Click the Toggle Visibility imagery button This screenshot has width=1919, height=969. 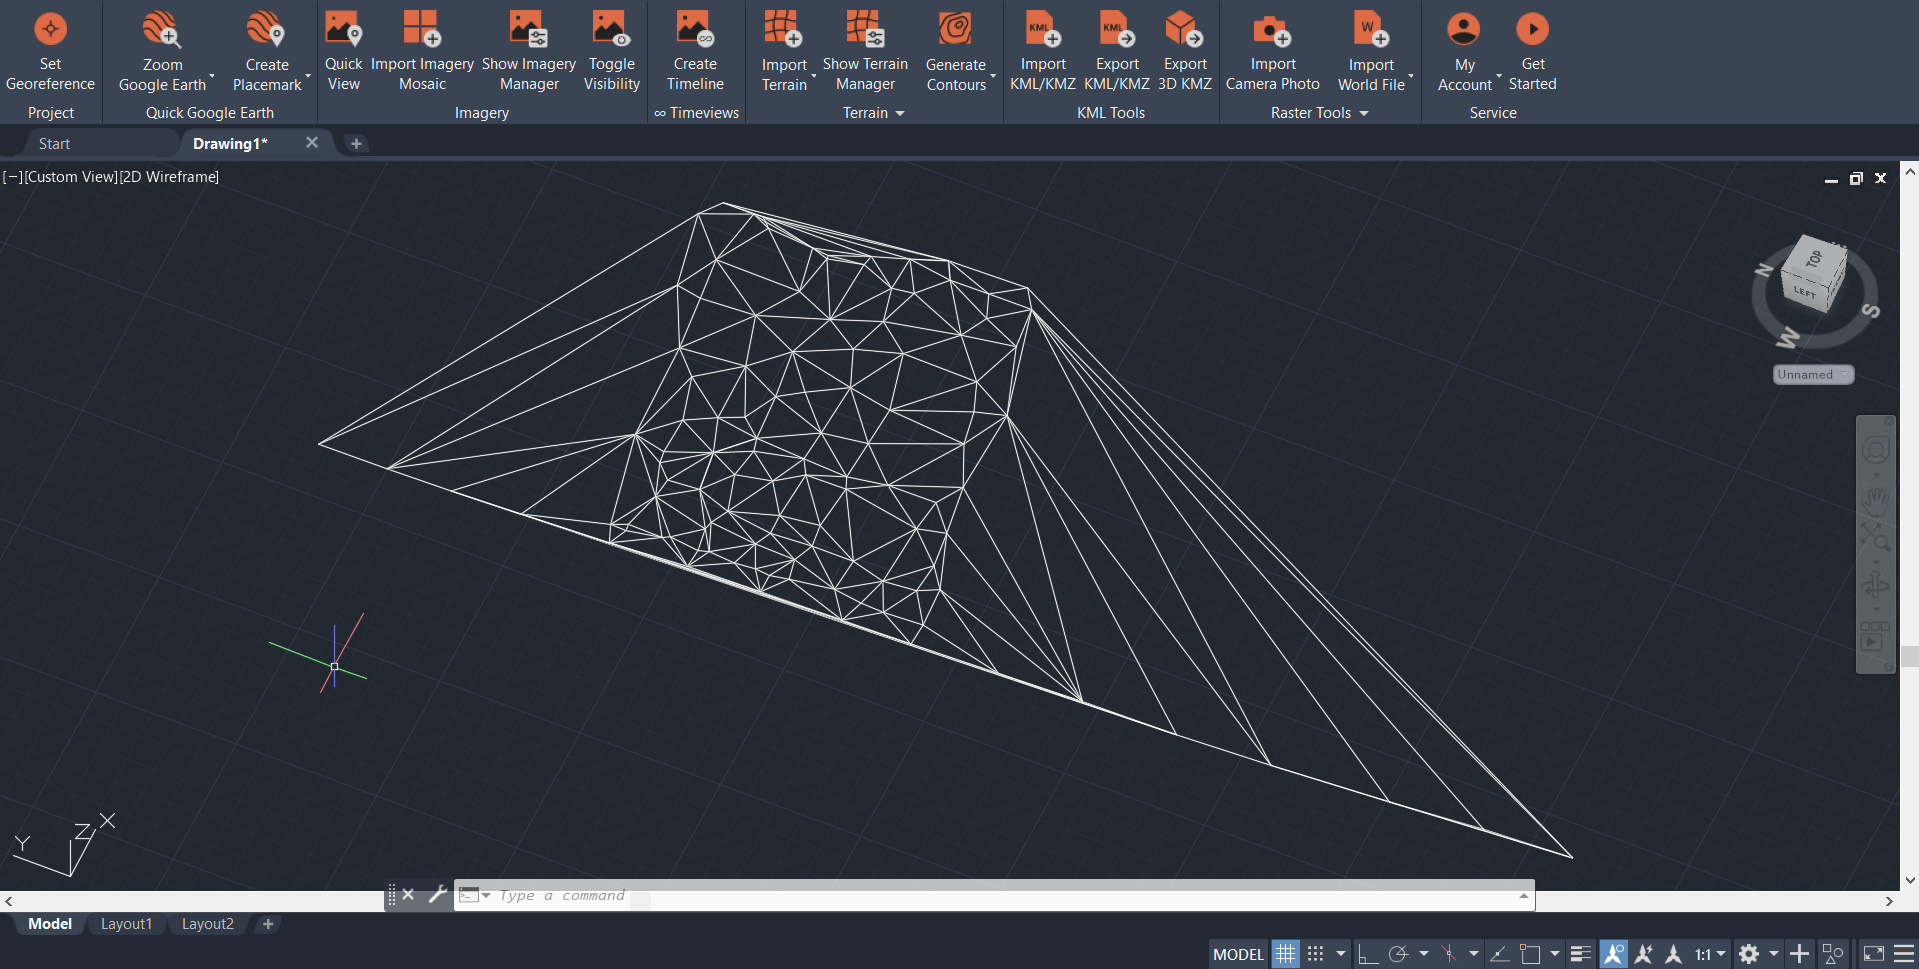pos(611,29)
